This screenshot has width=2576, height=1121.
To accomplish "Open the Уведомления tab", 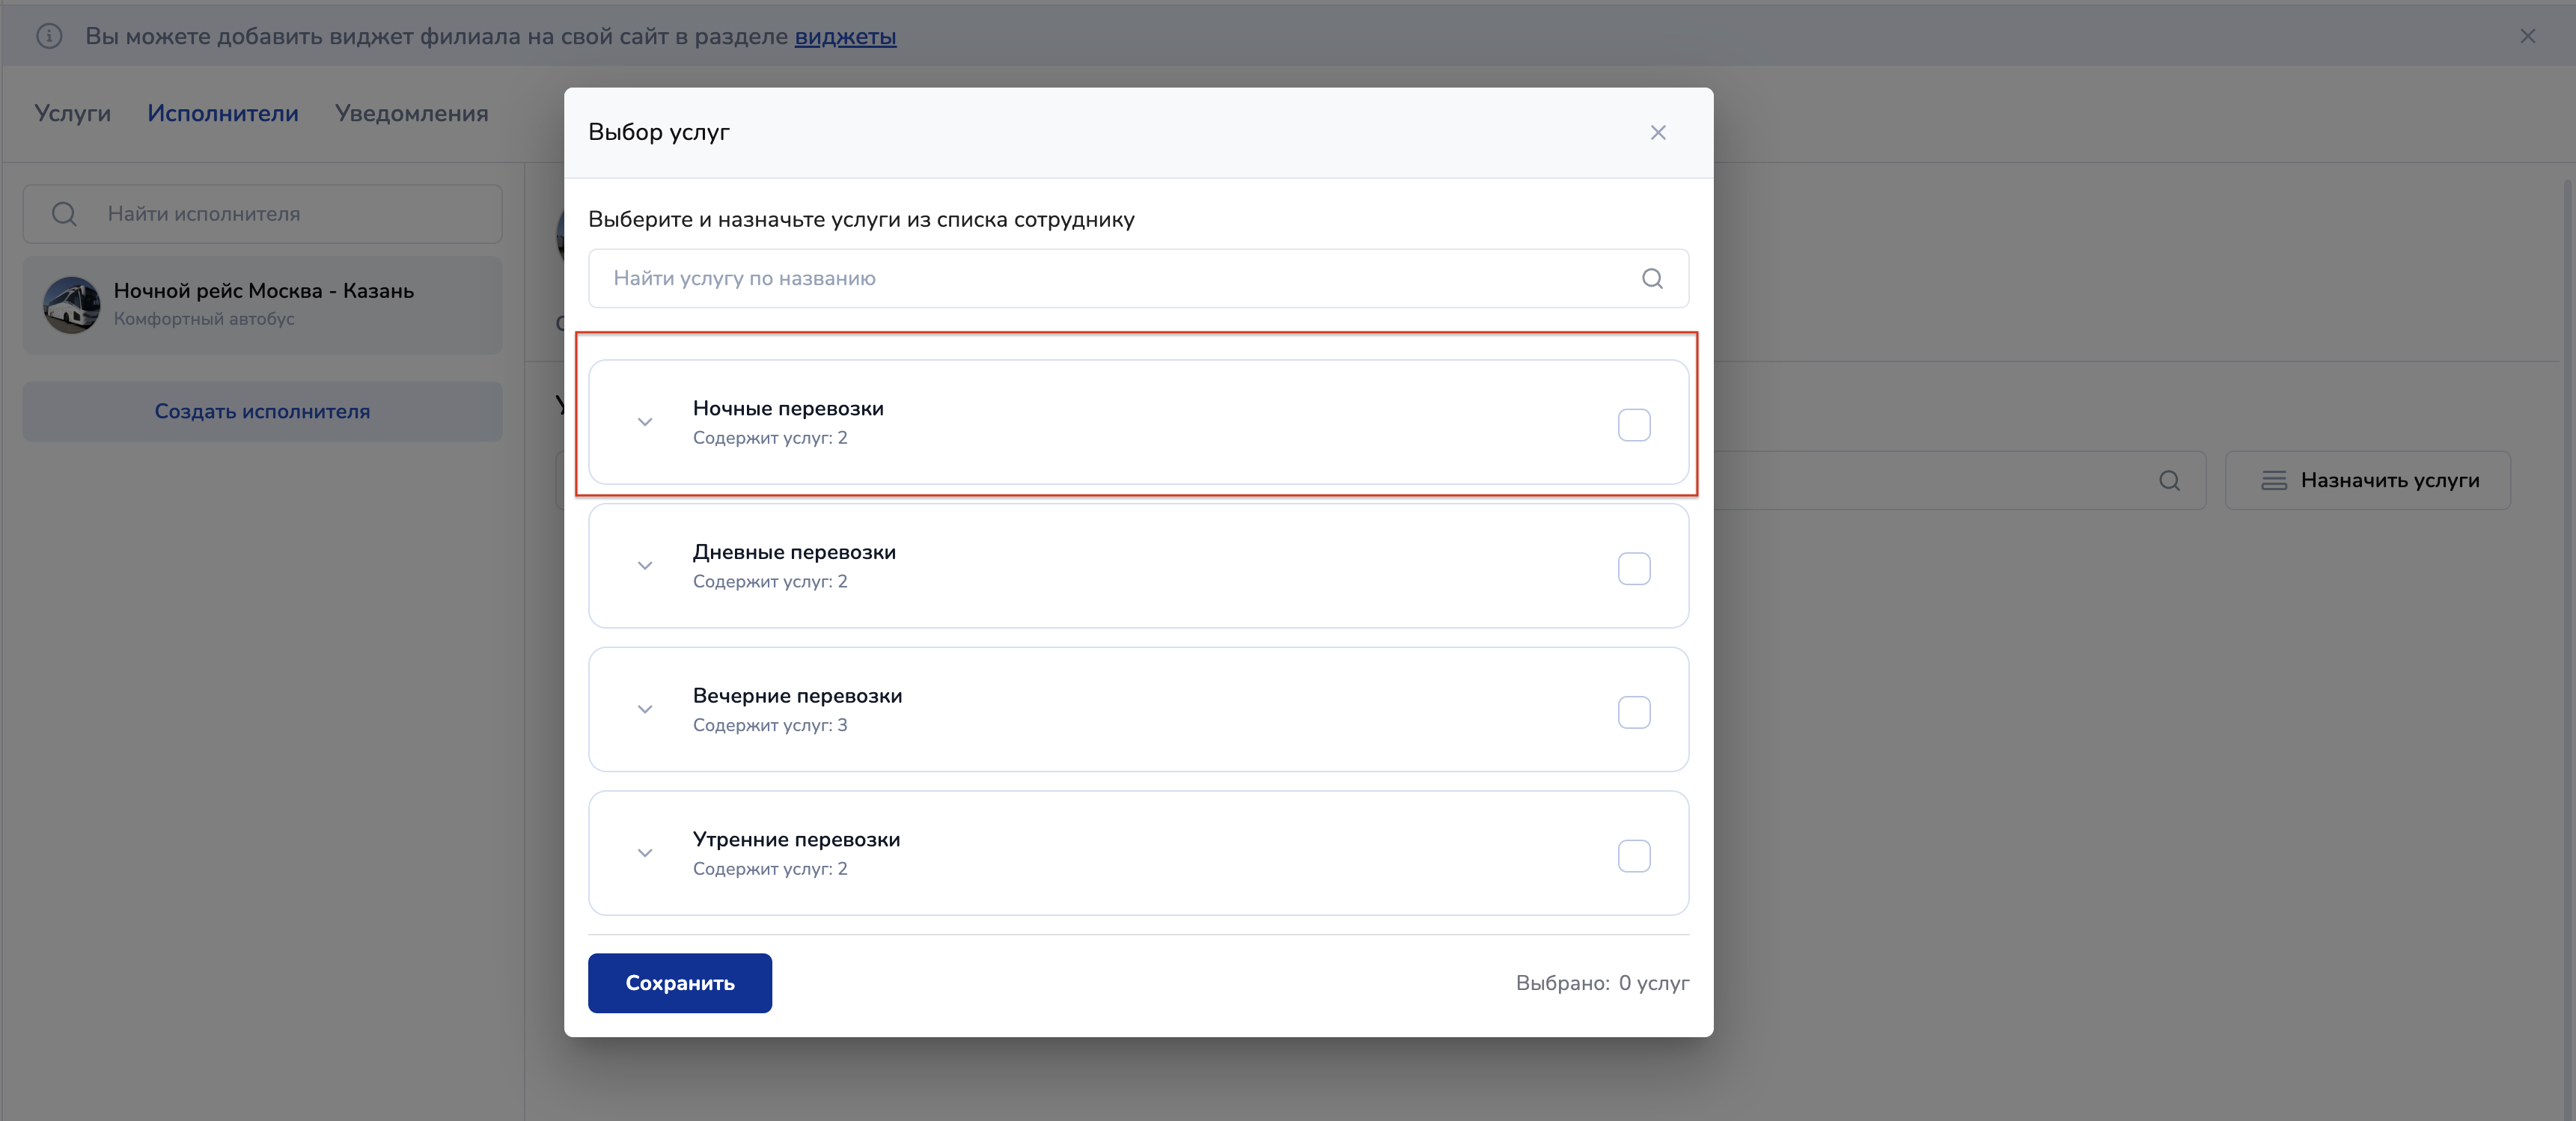I will click(411, 114).
